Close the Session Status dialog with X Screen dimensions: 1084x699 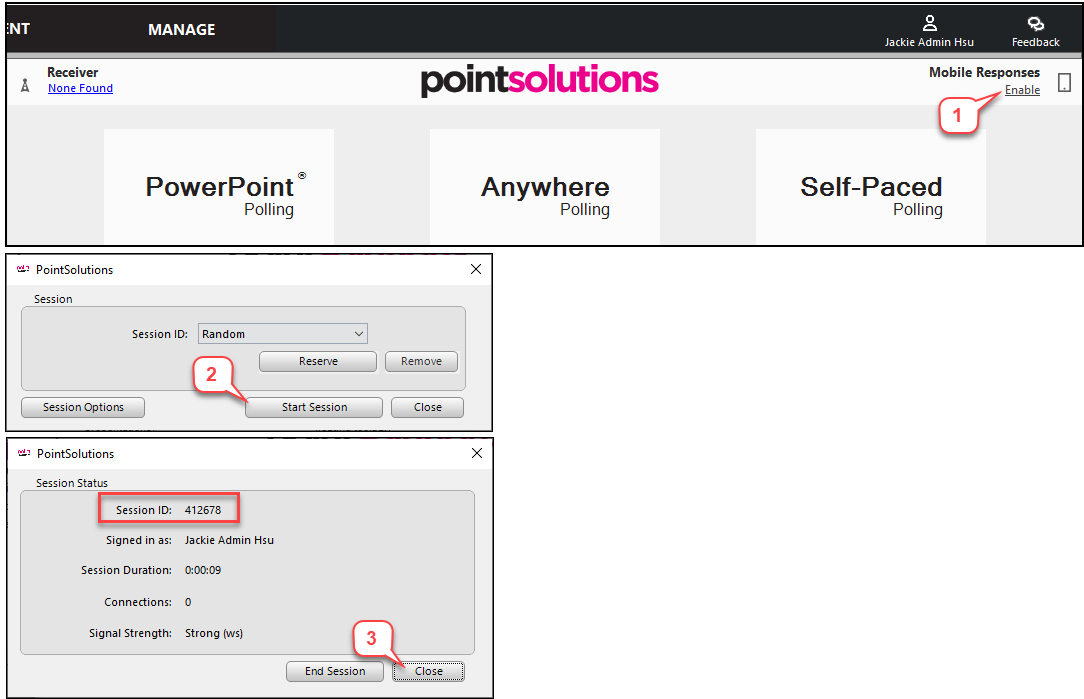click(x=476, y=453)
